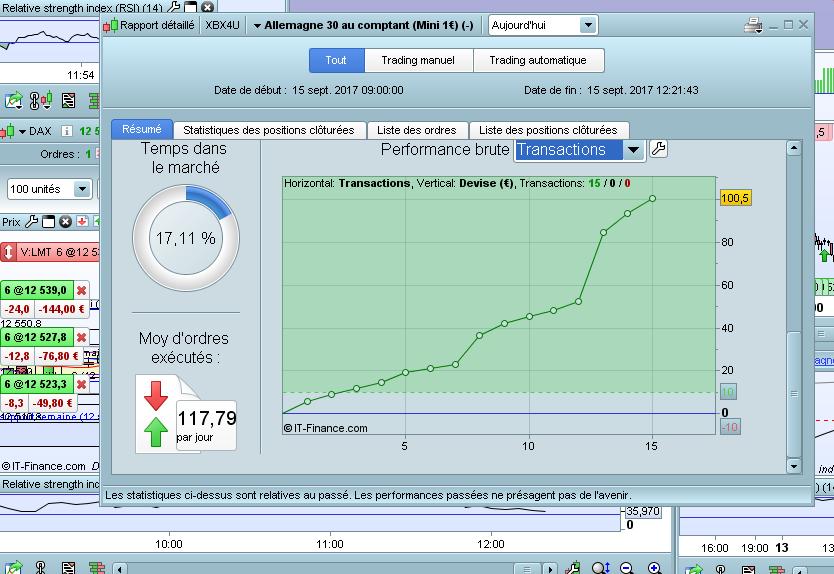Expand the DAX instrument dropdown arrow
The width and height of the screenshot is (834, 574).
point(22,131)
